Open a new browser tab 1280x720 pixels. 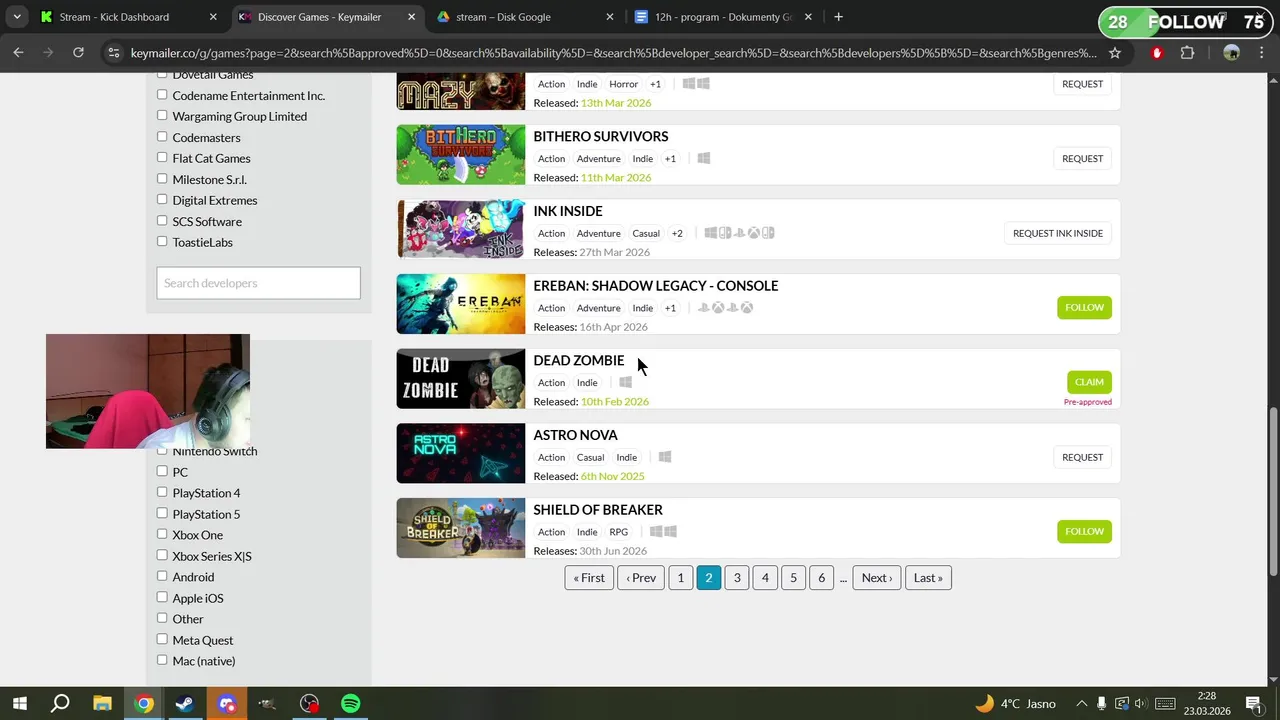[x=838, y=17]
